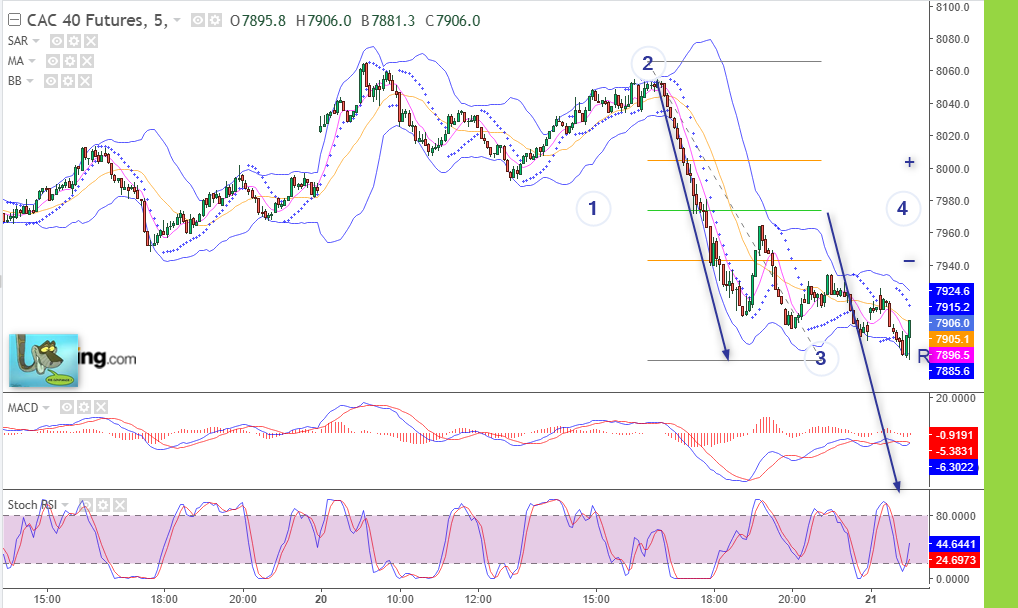Open settings gear for CAC 40 Futures series
1018x608 pixels.
coord(215,21)
